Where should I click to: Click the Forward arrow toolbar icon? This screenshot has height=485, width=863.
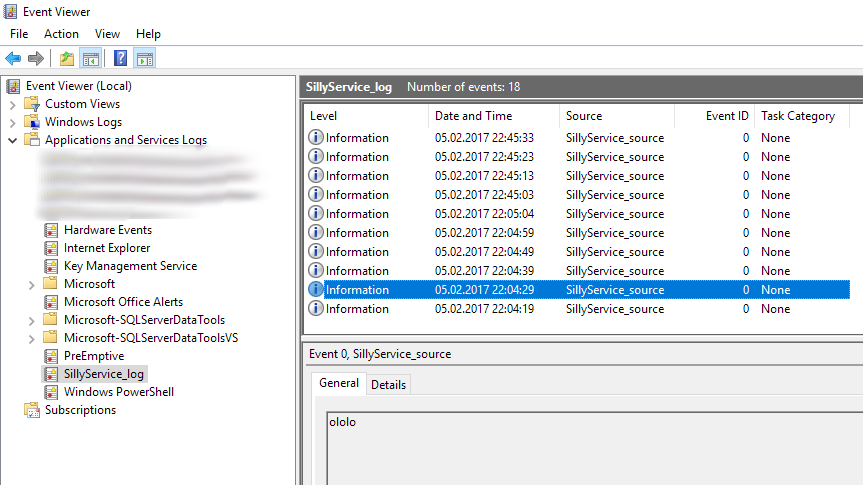pos(36,58)
